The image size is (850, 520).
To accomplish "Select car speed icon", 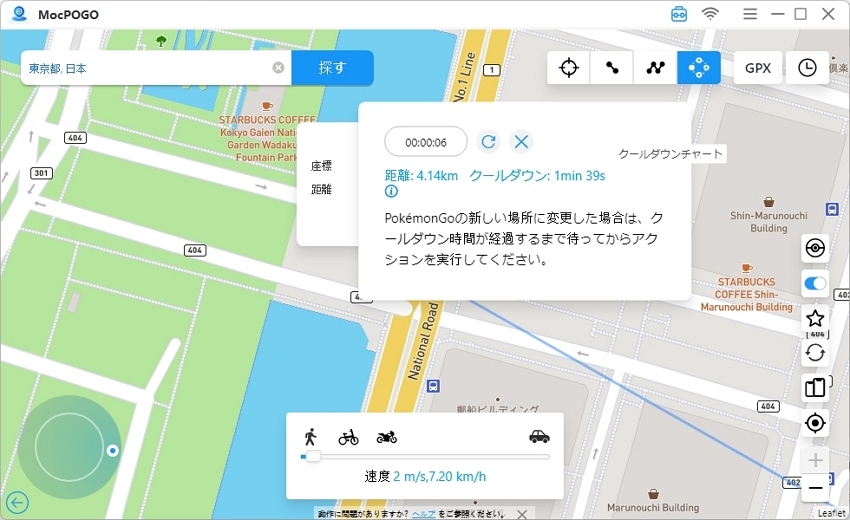I will (539, 436).
